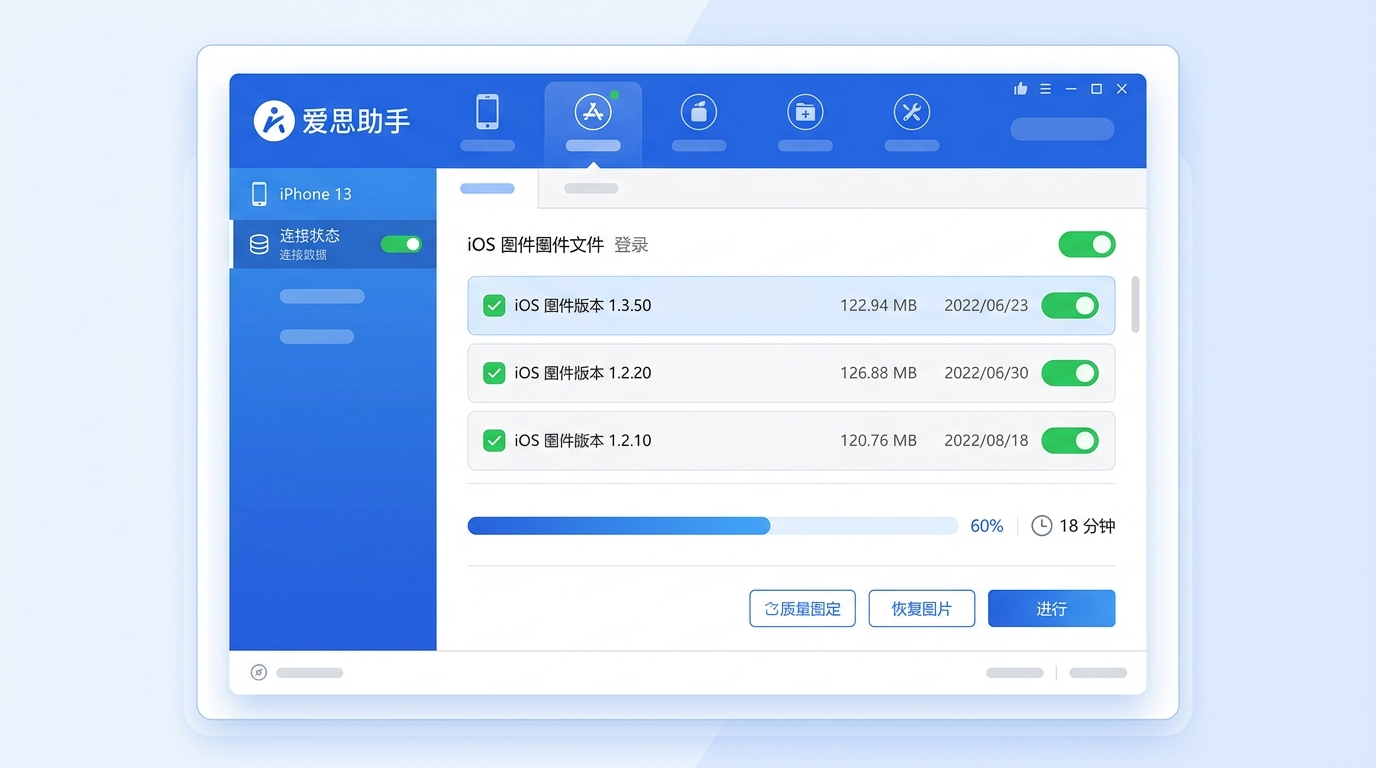This screenshot has height=768, width=1376.
Task: Click the clock icon beside 18 分钟
Action: tap(1042, 525)
